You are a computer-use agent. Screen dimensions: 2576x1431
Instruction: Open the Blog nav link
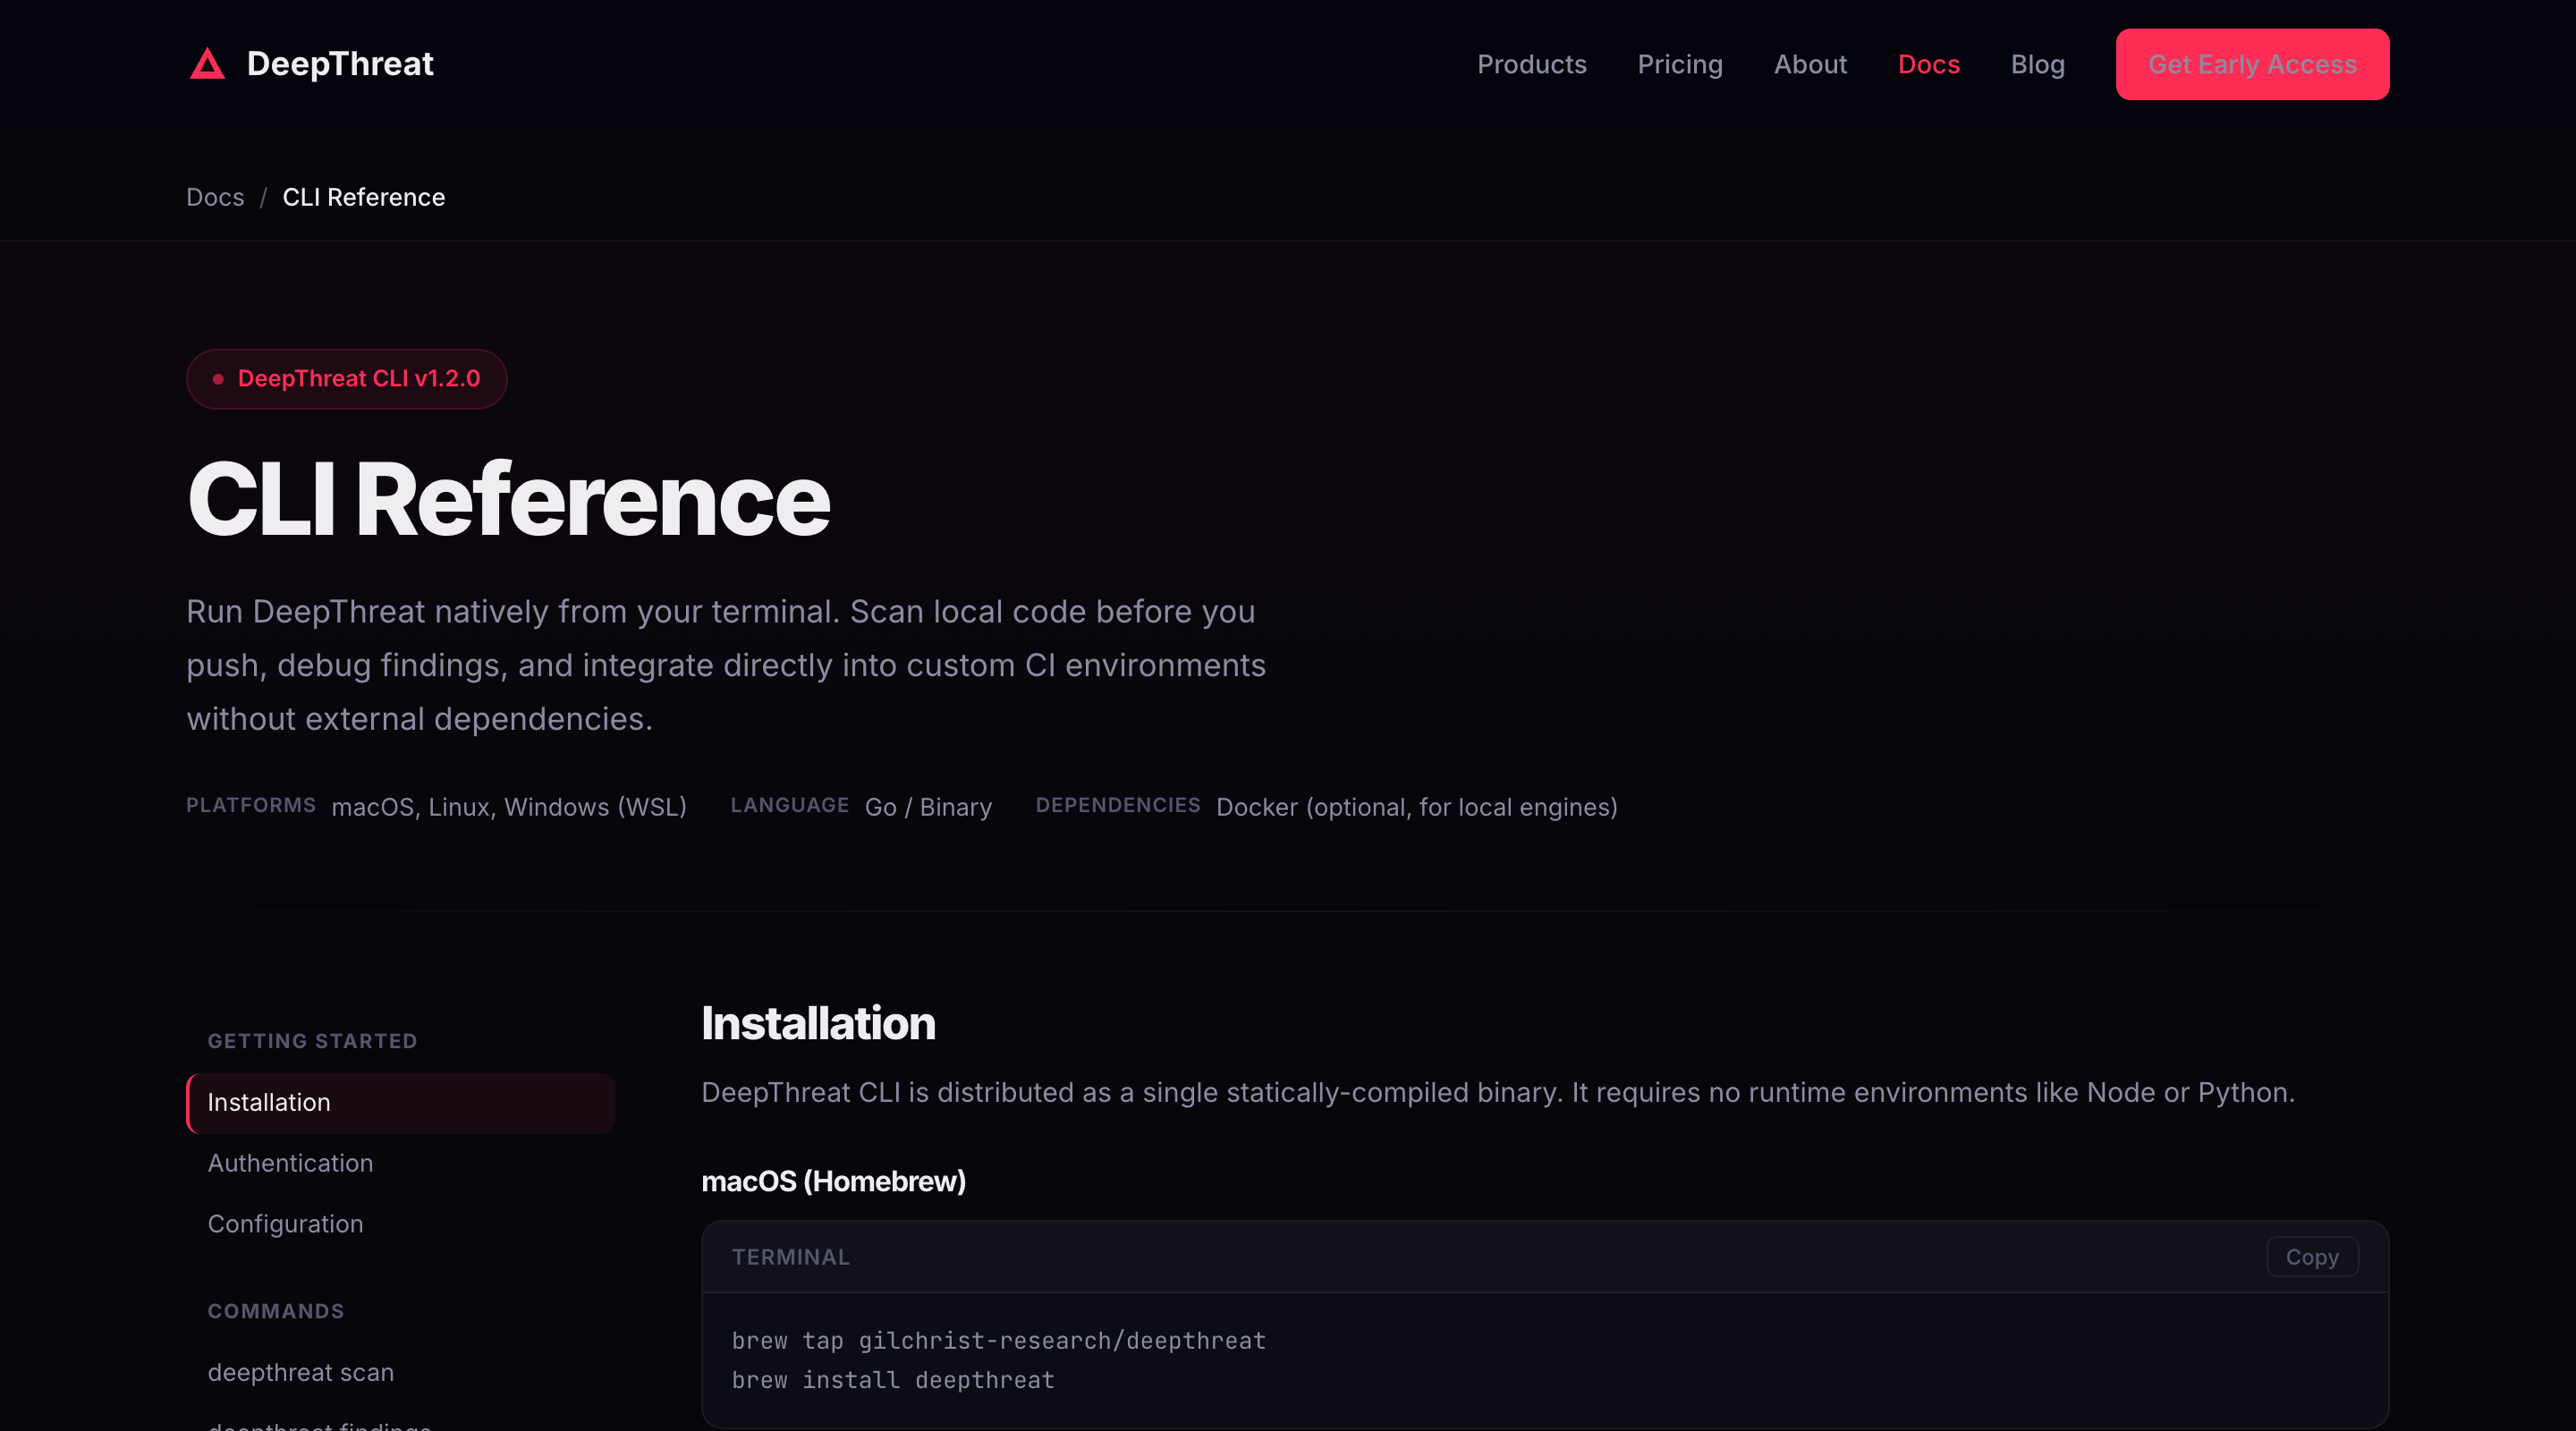(2037, 64)
